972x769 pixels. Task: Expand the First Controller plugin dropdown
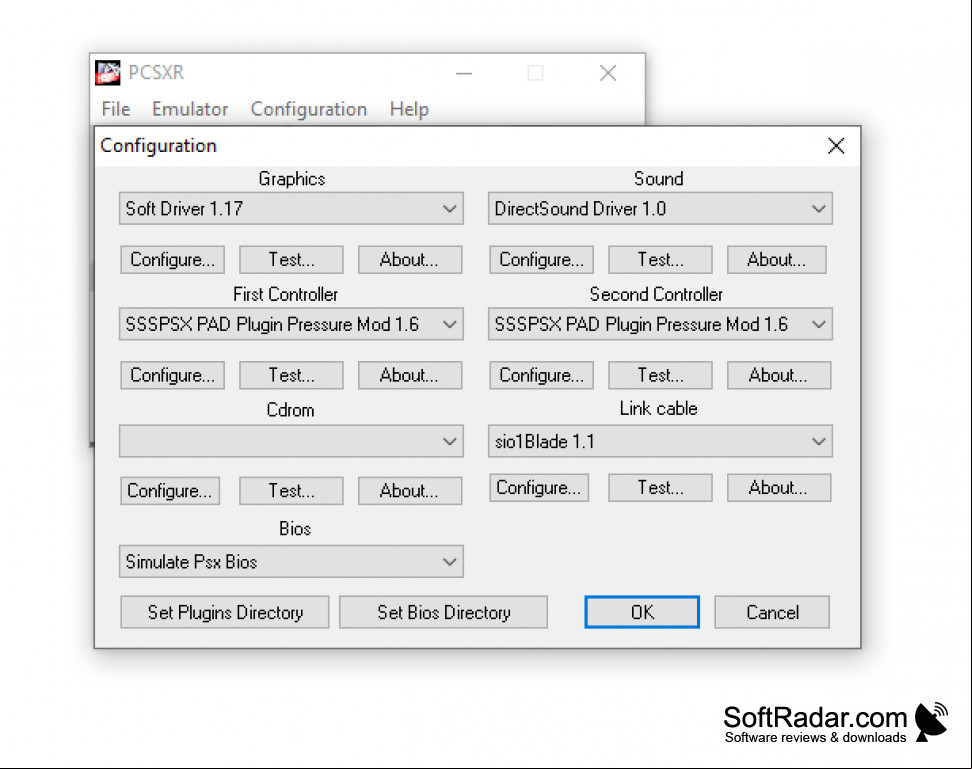(x=291, y=324)
